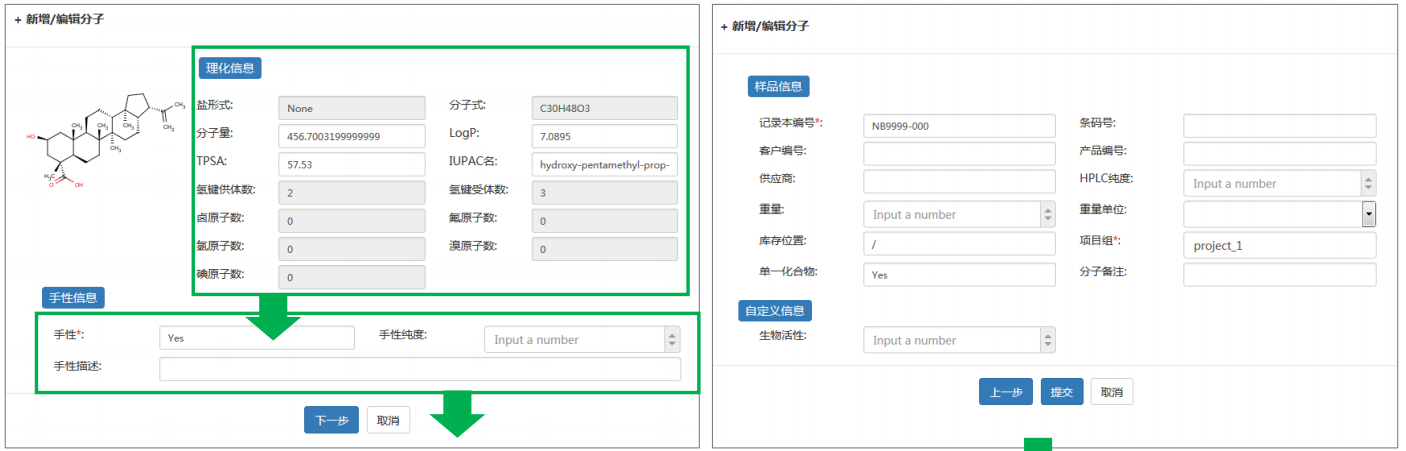The image size is (1406, 451).
Task: Click the 分子量 value field
Action: 351,136
